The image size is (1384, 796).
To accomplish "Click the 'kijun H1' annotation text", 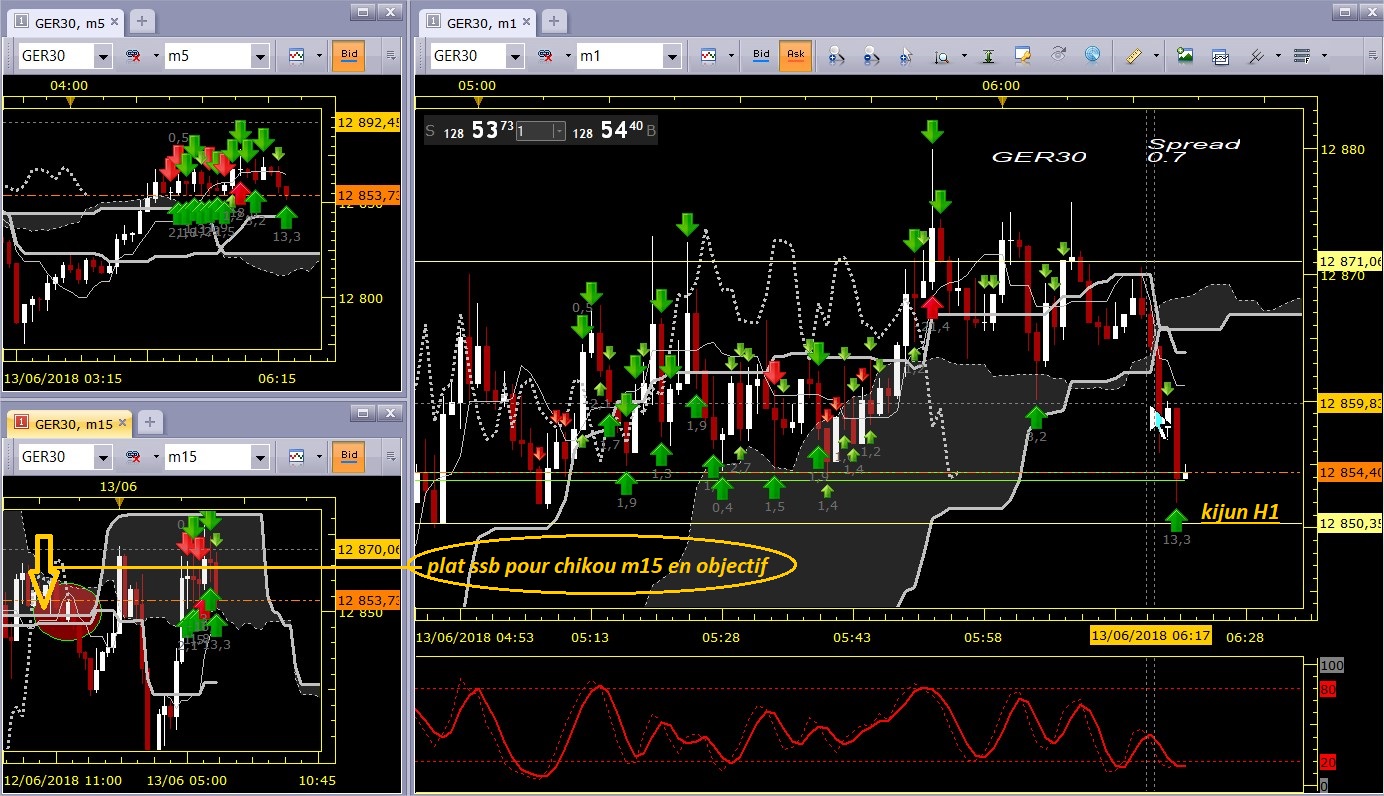I will coord(1240,512).
